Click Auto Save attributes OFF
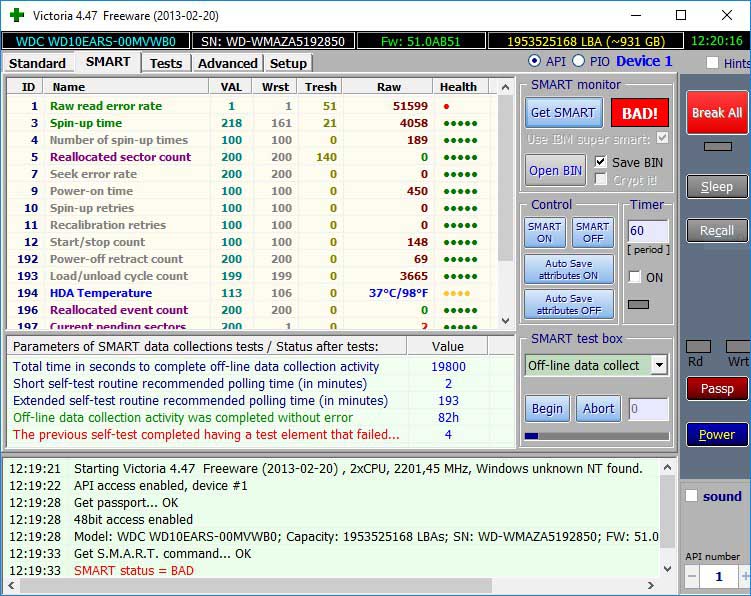This screenshot has width=751, height=596. (569, 304)
